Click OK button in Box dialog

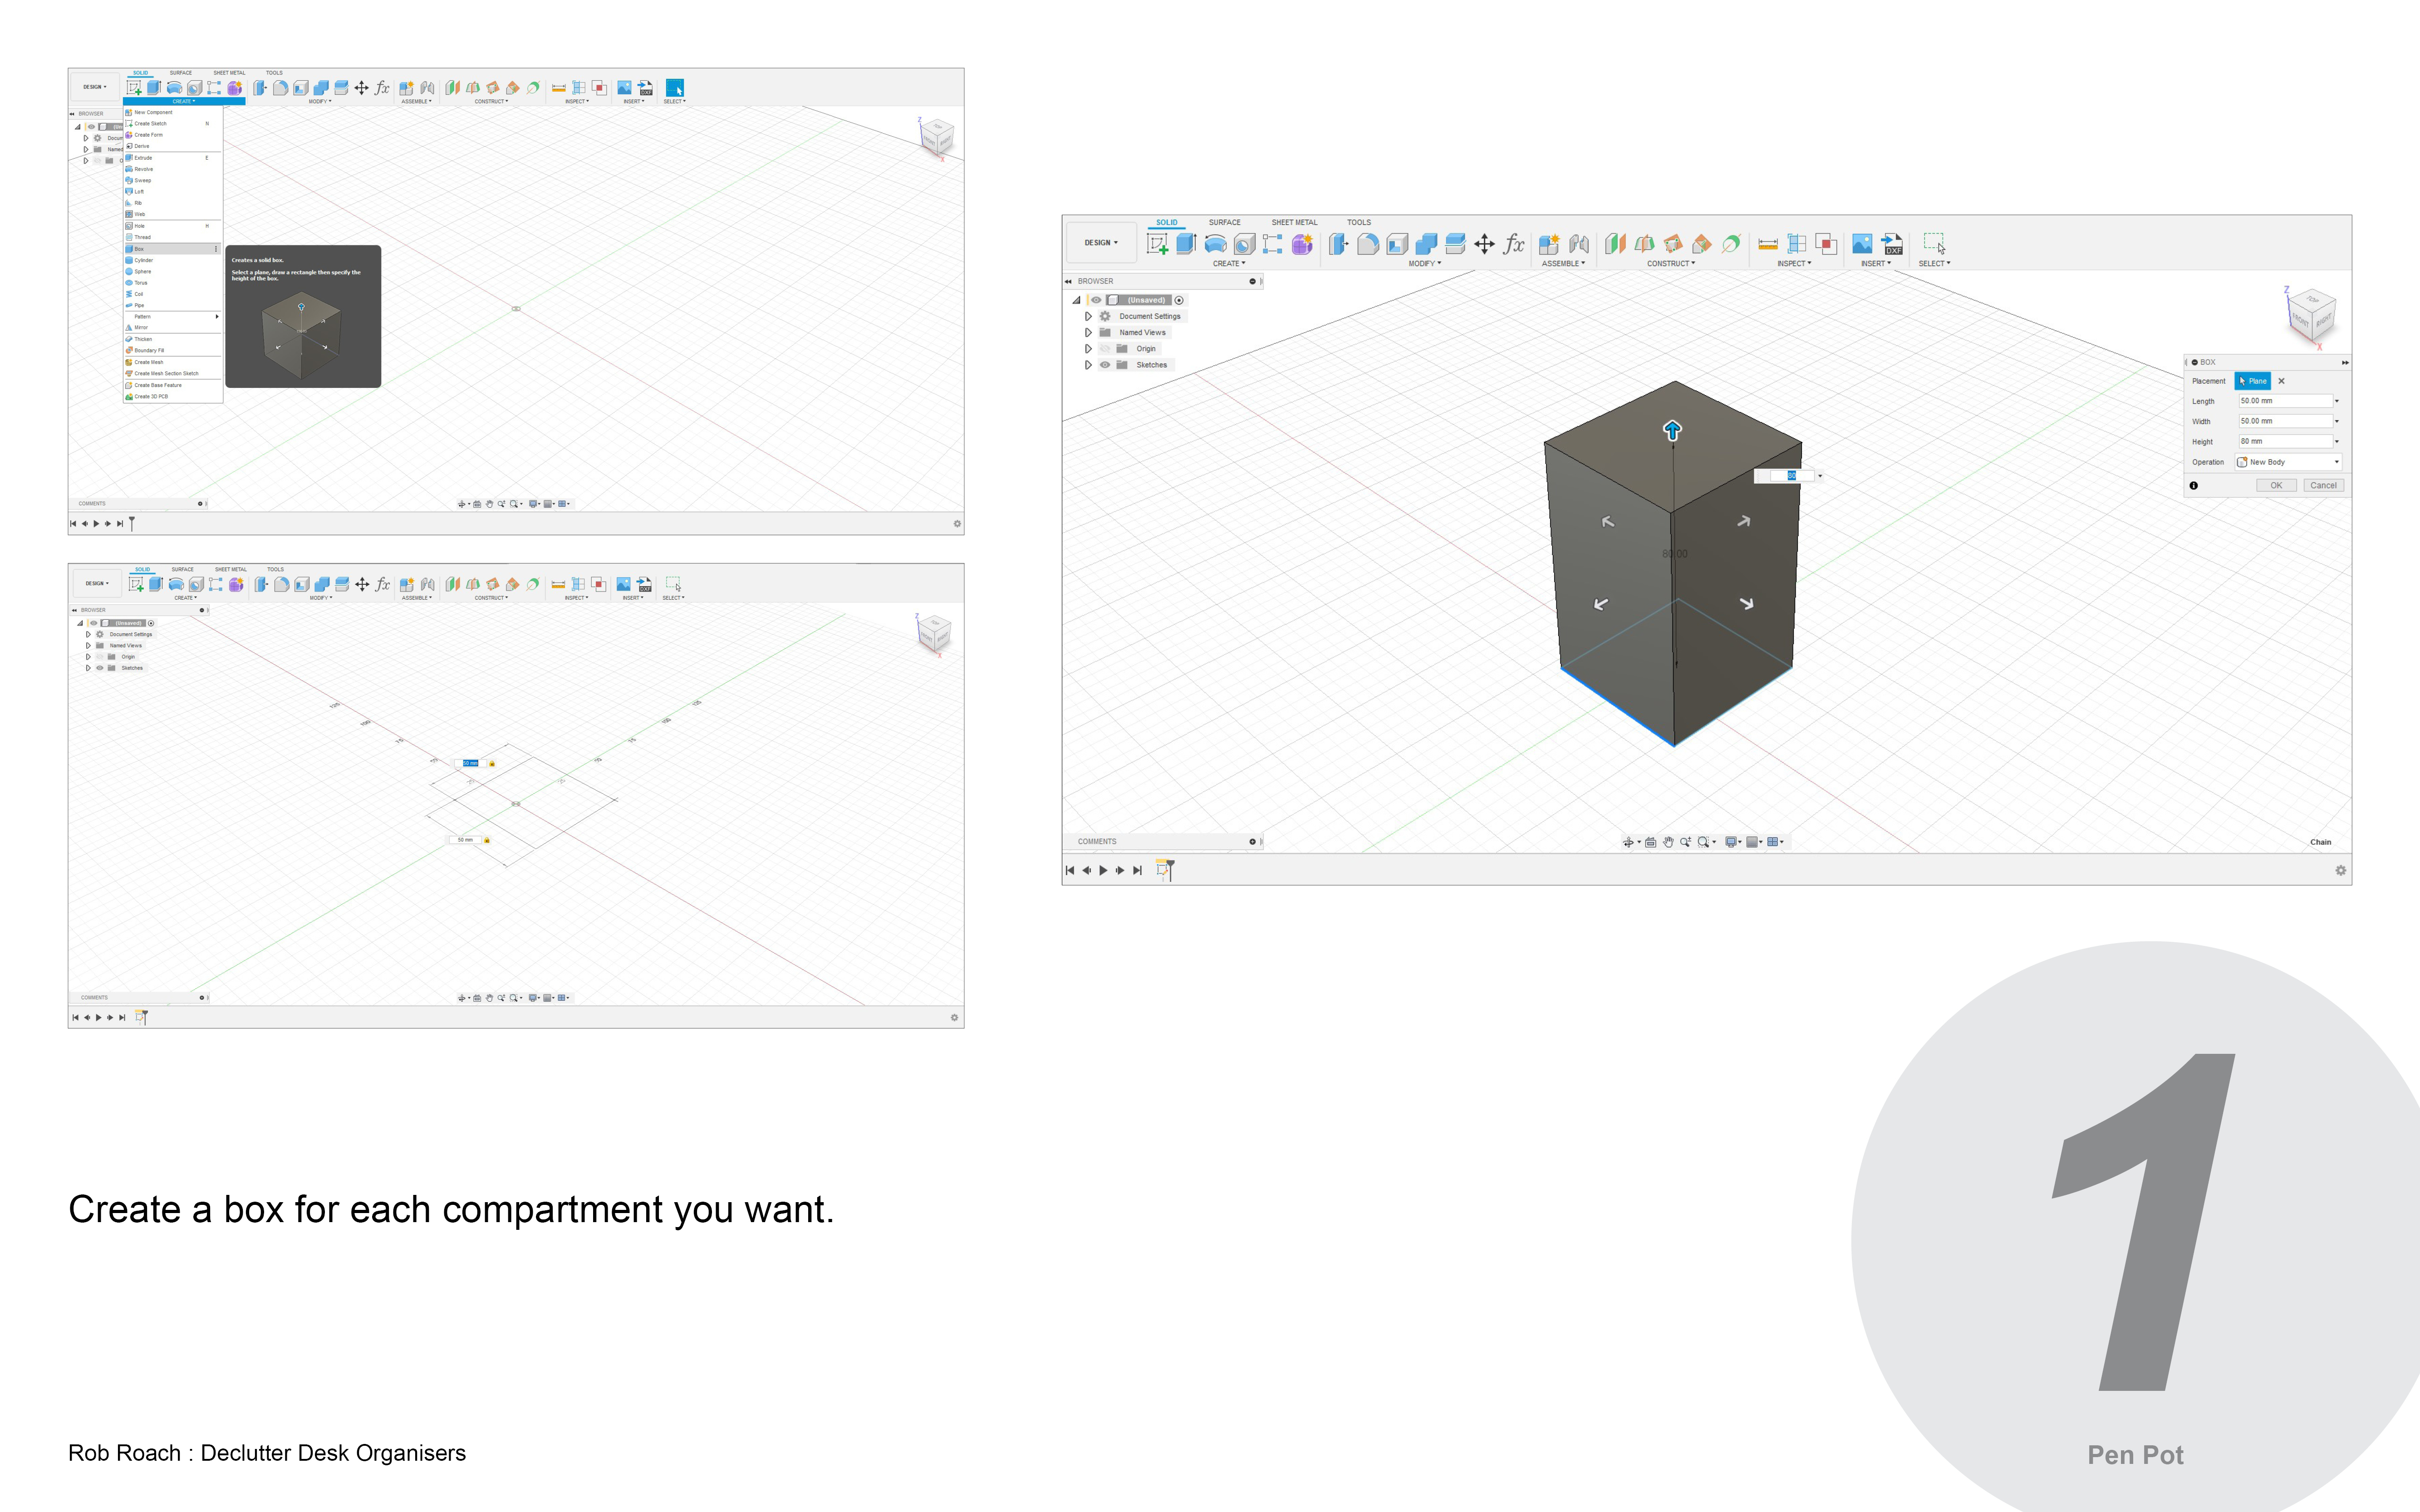coord(2276,486)
